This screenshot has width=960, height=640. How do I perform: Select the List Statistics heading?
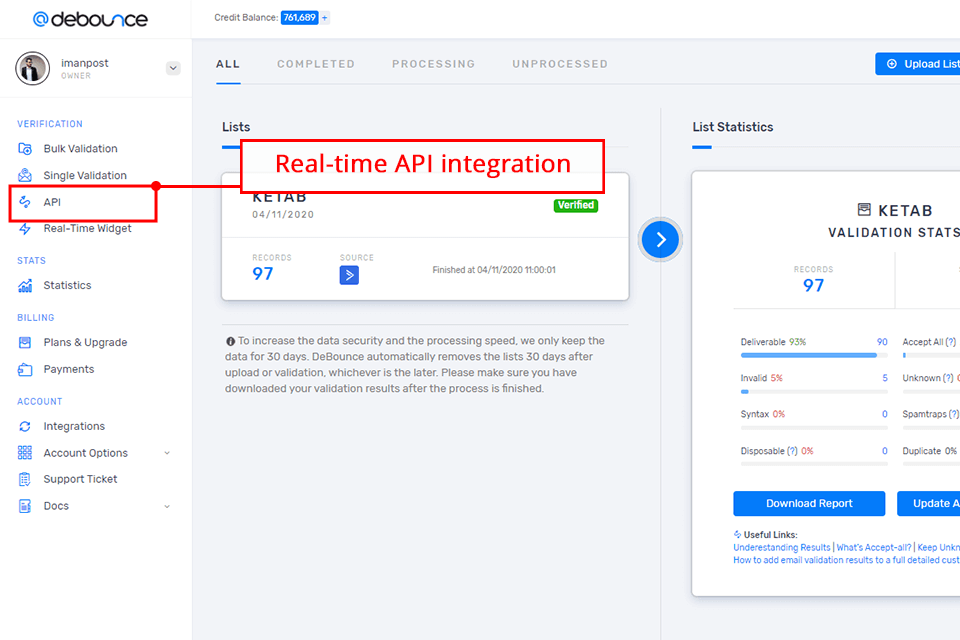pyautogui.click(x=733, y=127)
